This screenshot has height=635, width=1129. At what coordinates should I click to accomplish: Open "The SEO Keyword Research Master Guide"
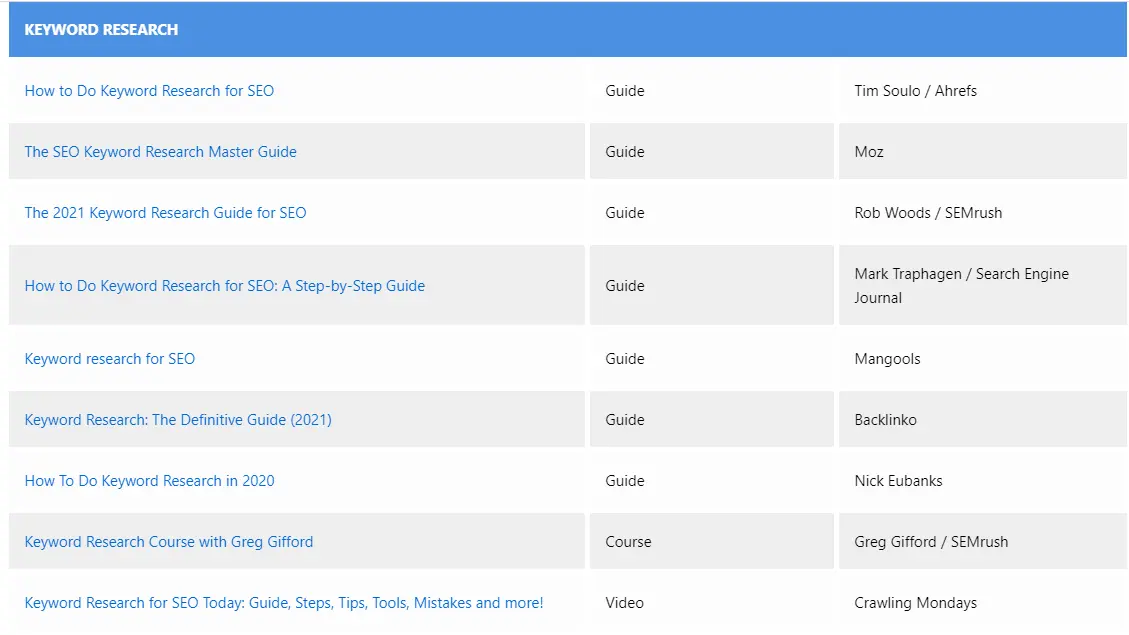(x=160, y=152)
